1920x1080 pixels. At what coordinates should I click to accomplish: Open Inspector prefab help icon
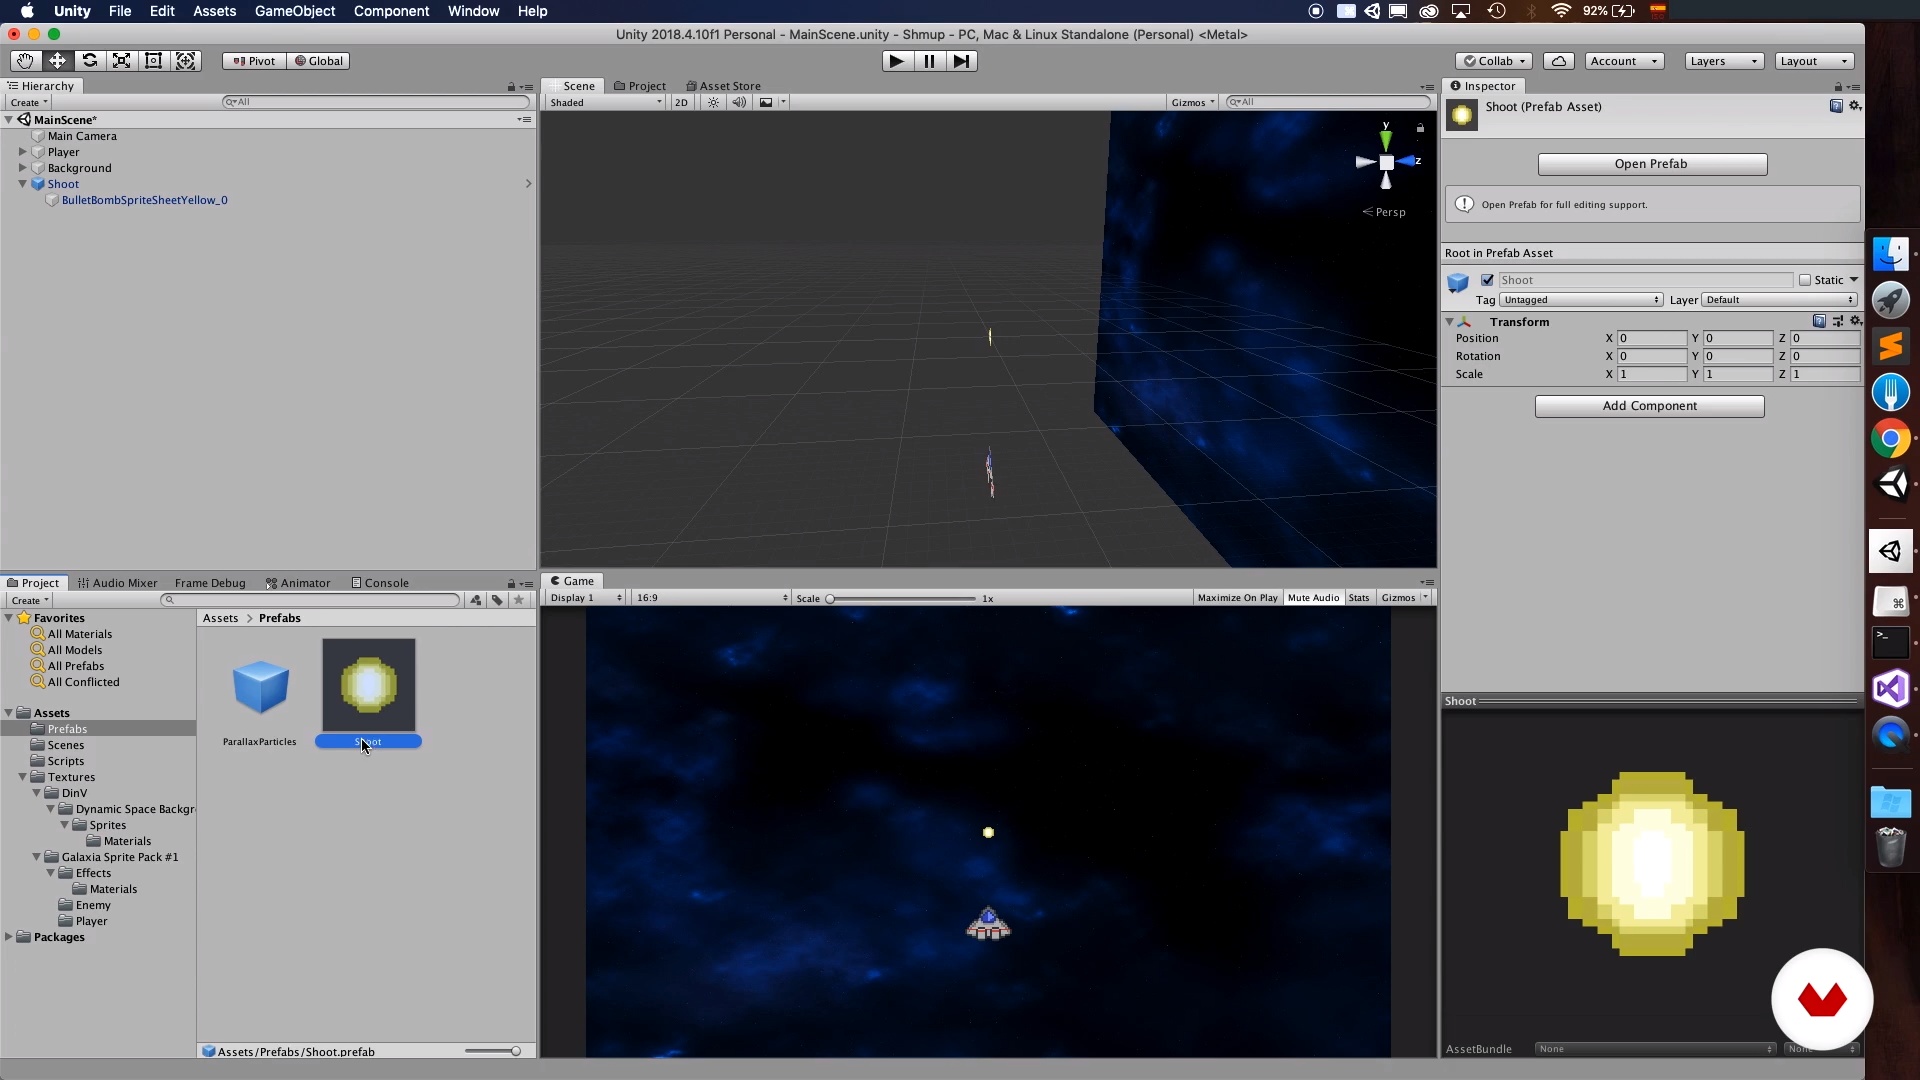click(1836, 106)
